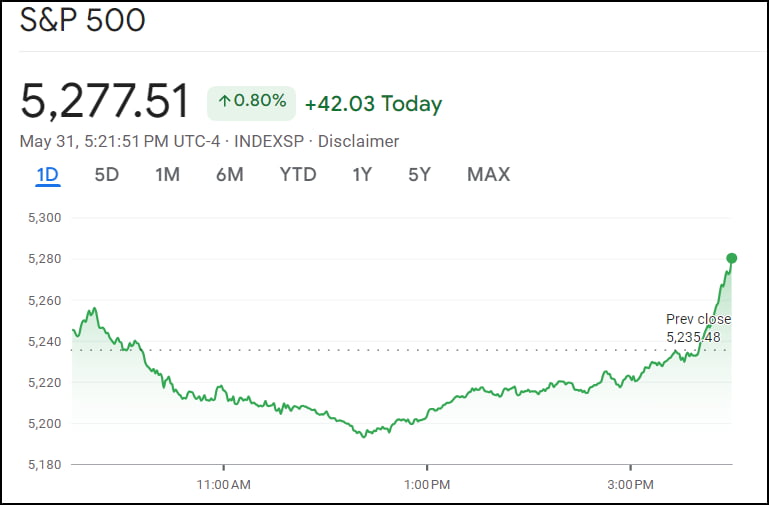Click the 0.80% gain badge
Viewport: 769px width, 505px height.
[252, 103]
